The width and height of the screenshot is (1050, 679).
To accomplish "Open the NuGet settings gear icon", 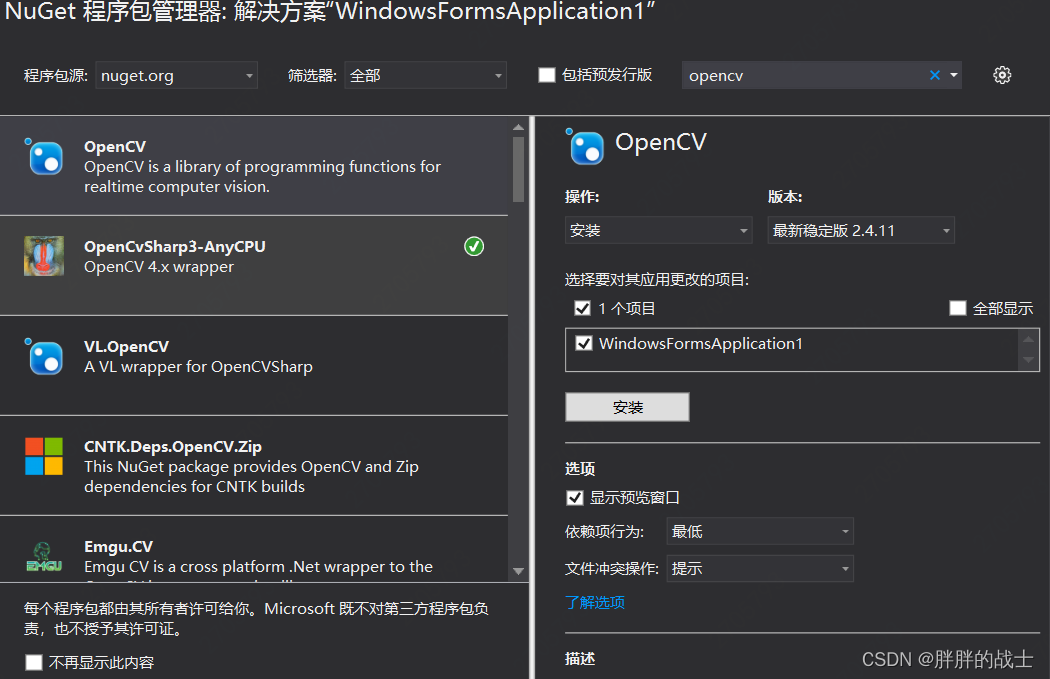I will click(1002, 75).
